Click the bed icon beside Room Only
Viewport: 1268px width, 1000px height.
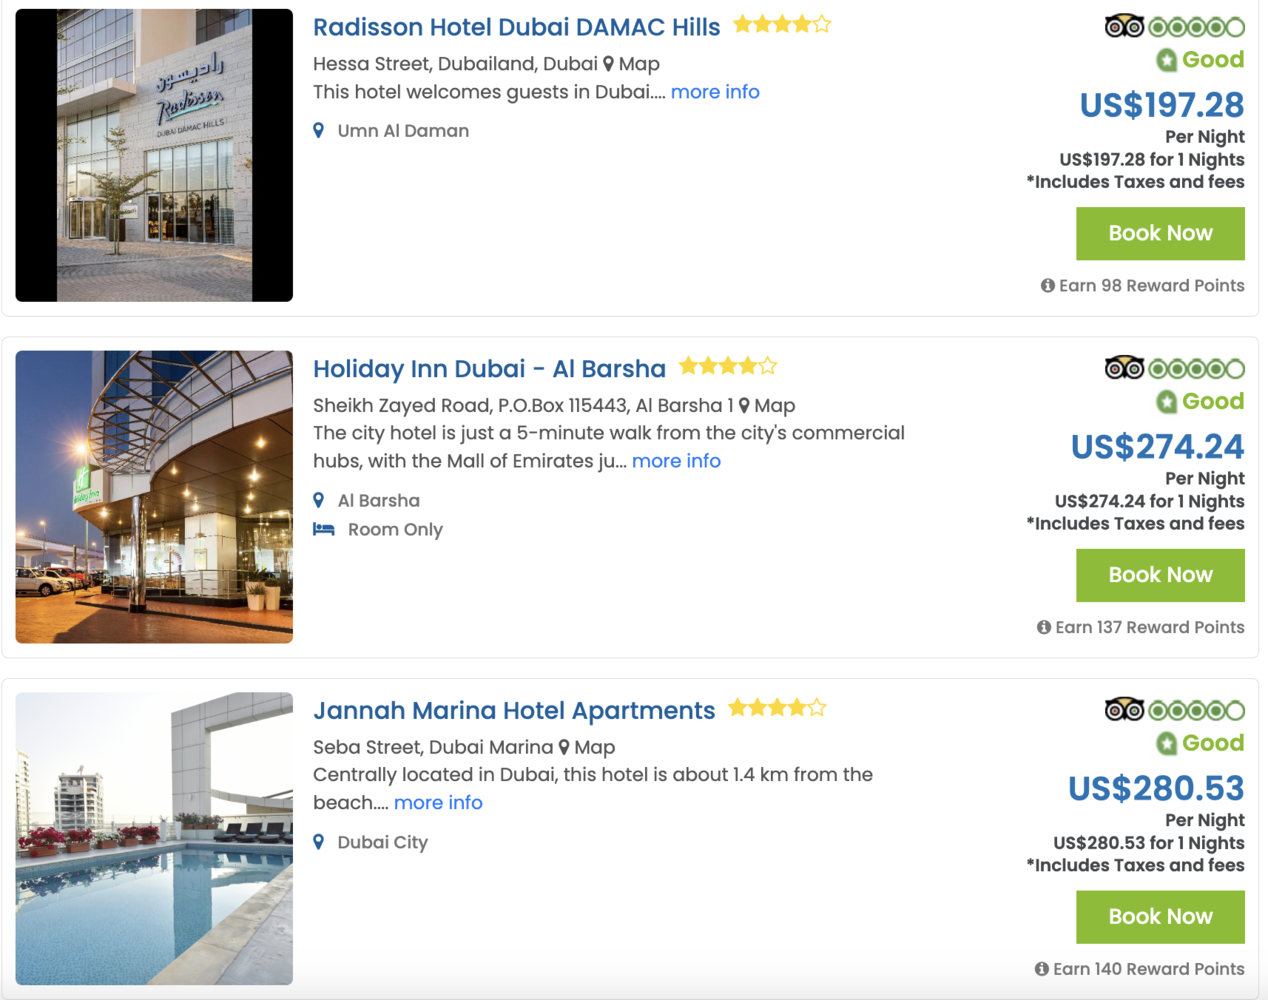pos(324,529)
